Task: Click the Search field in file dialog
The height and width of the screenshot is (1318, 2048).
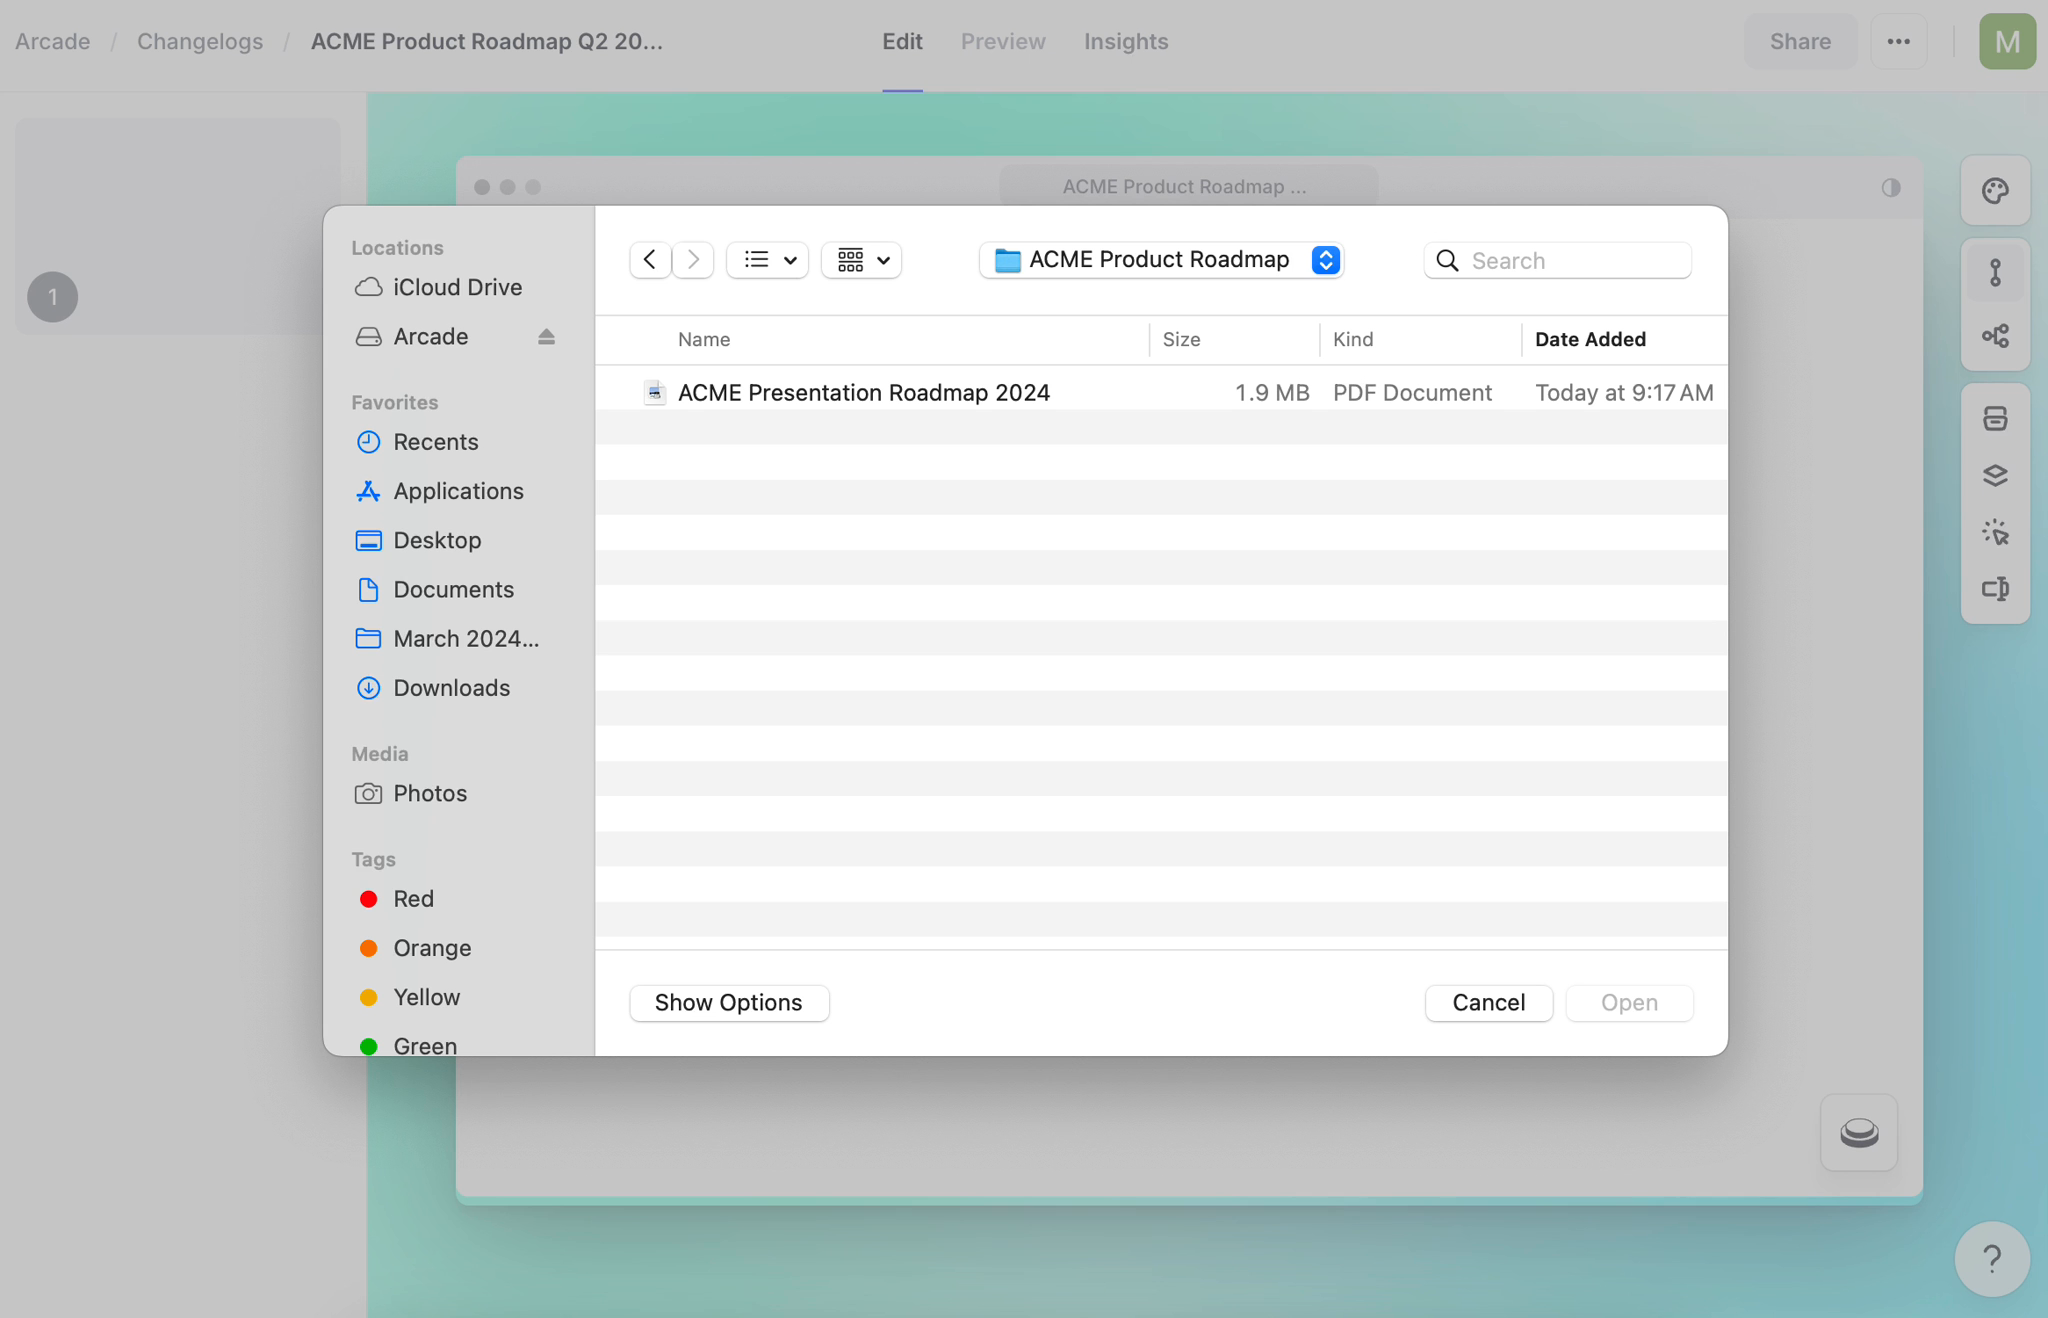Action: 1558,260
